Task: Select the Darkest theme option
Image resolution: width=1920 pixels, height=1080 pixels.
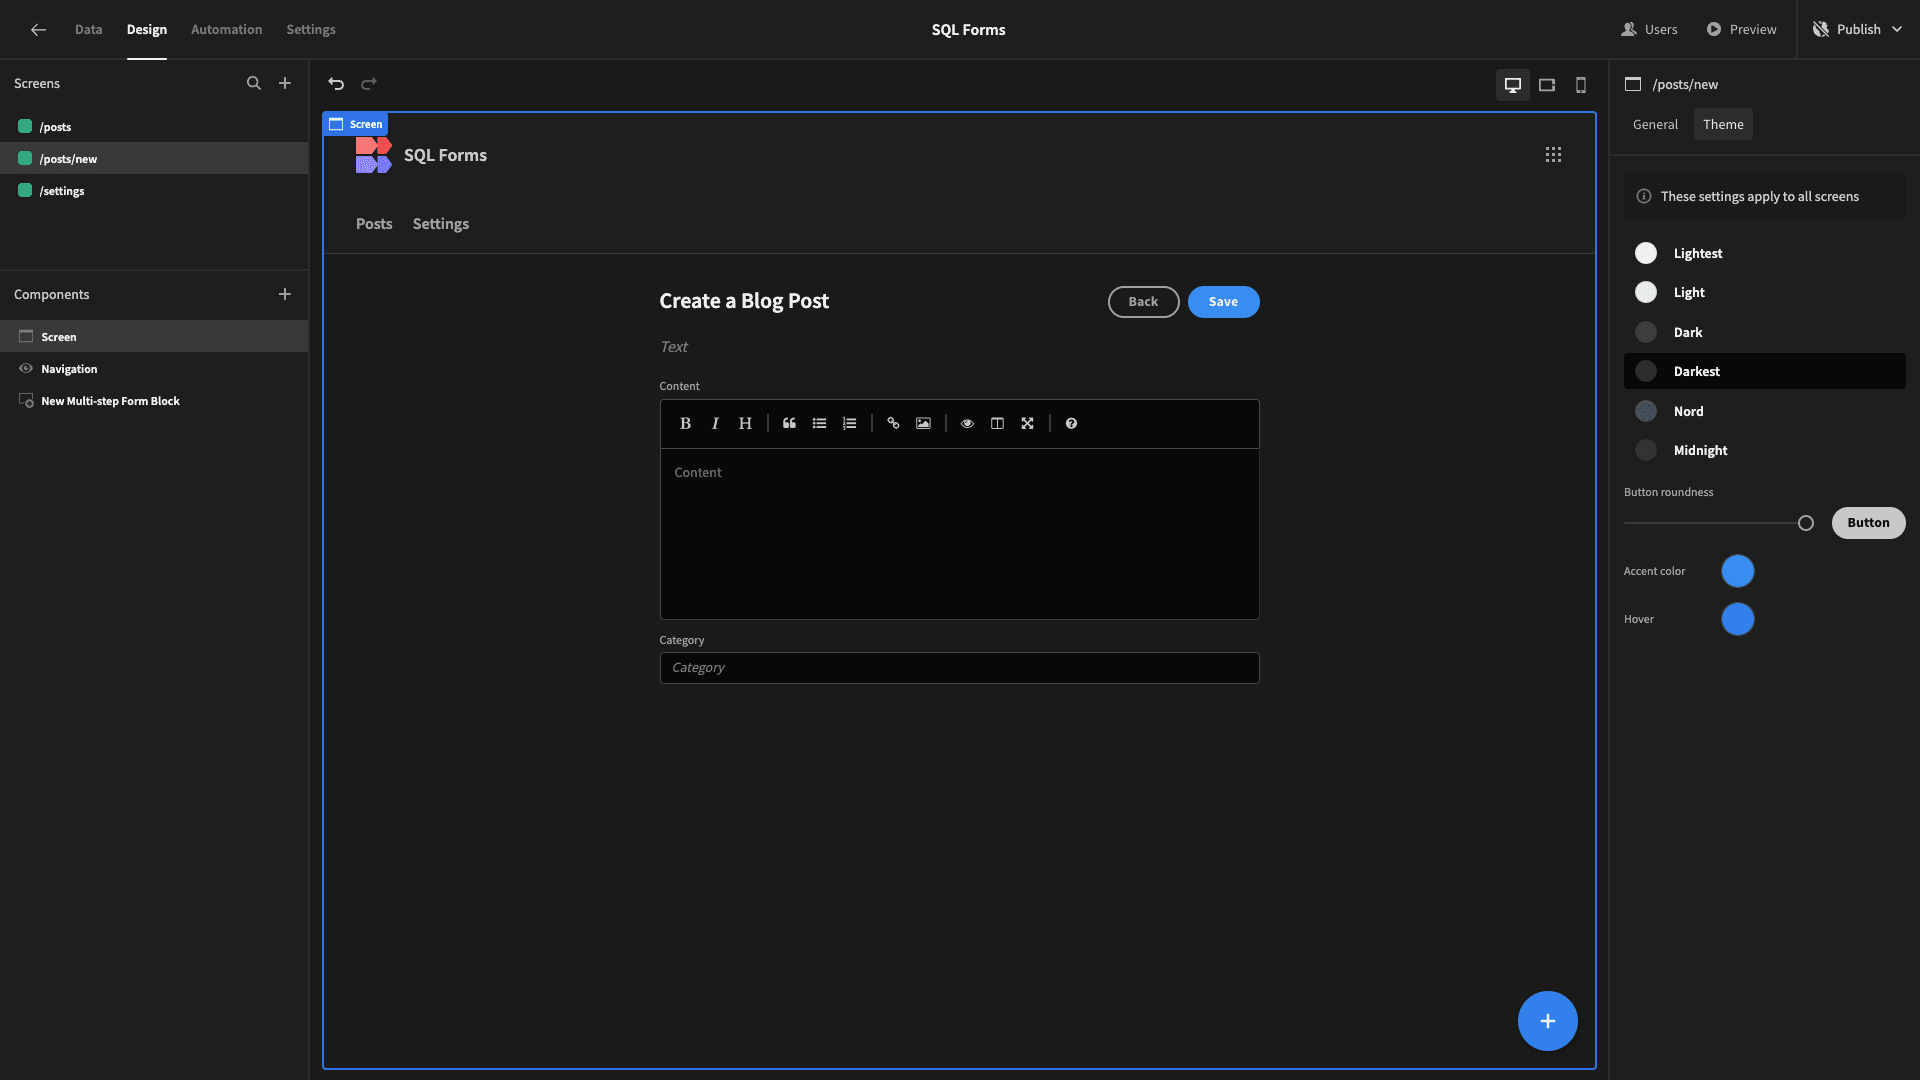Action: [x=1697, y=371]
